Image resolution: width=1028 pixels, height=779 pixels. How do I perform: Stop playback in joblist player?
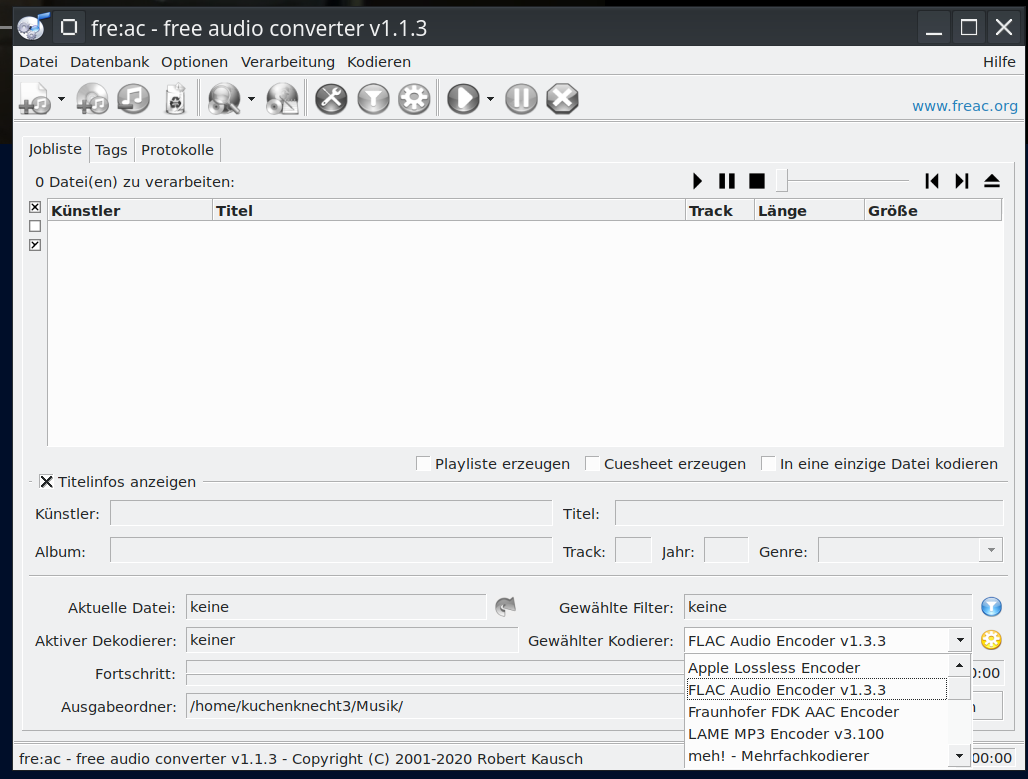point(757,181)
